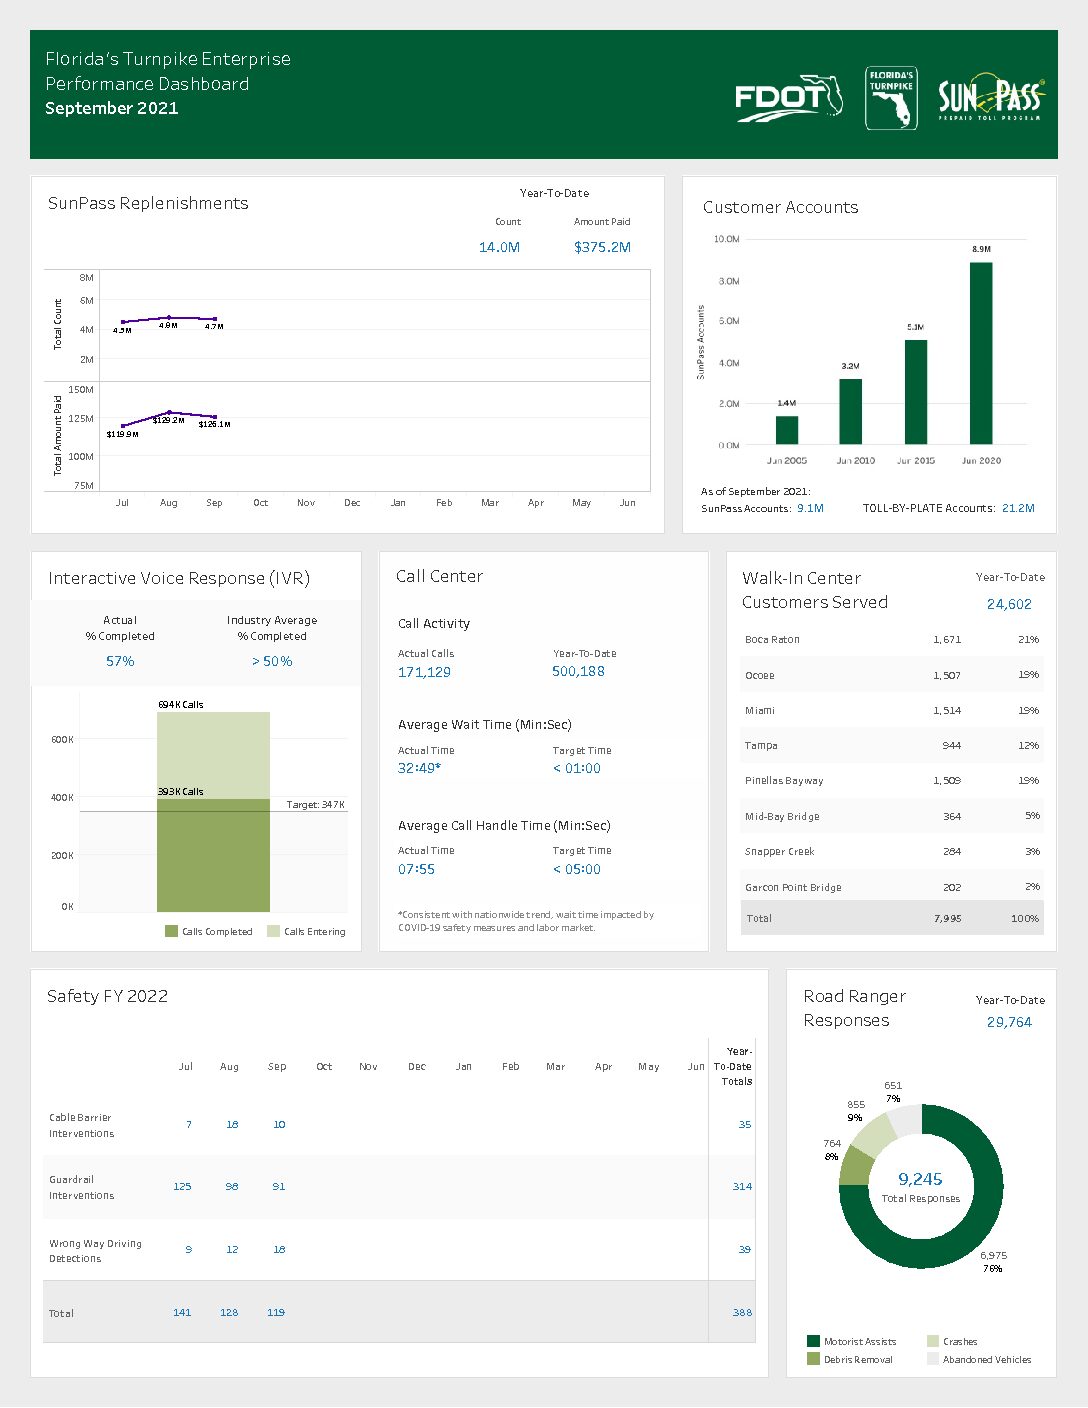Viewport: 1088px width, 1408px height.
Task: Click the Snapper Creek row label
Action: pyautogui.click(x=779, y=851)
